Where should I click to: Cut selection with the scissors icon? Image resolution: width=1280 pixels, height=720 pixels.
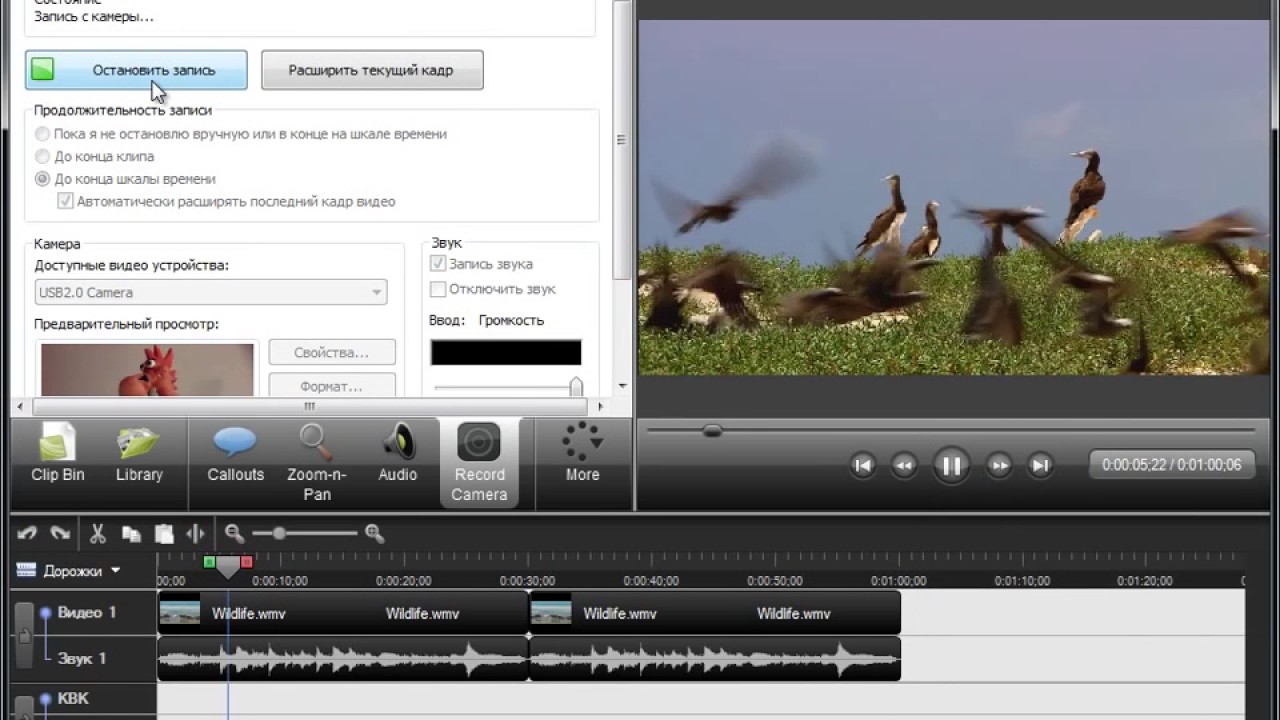97,534
